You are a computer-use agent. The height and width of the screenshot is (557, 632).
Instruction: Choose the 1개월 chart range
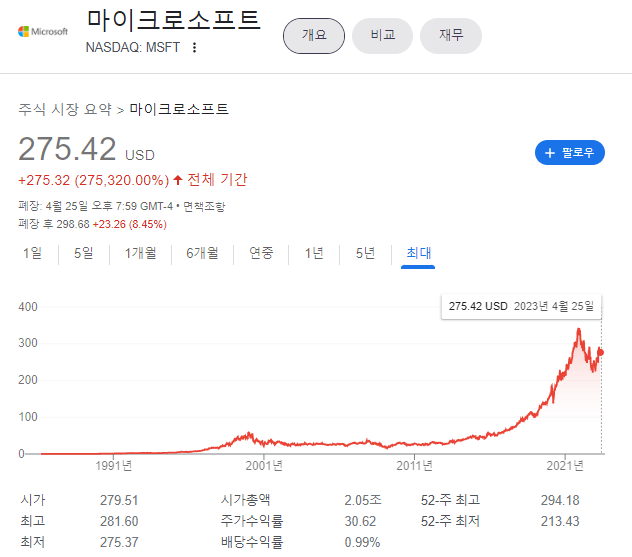pyautogui.click(x=140, y=254)
